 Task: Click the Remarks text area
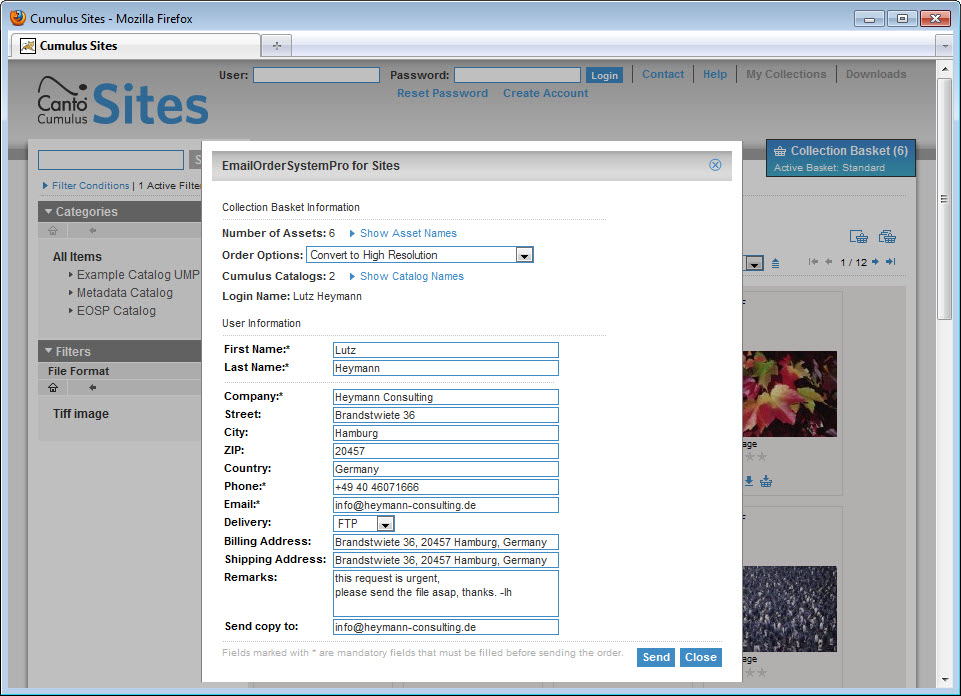446,593
